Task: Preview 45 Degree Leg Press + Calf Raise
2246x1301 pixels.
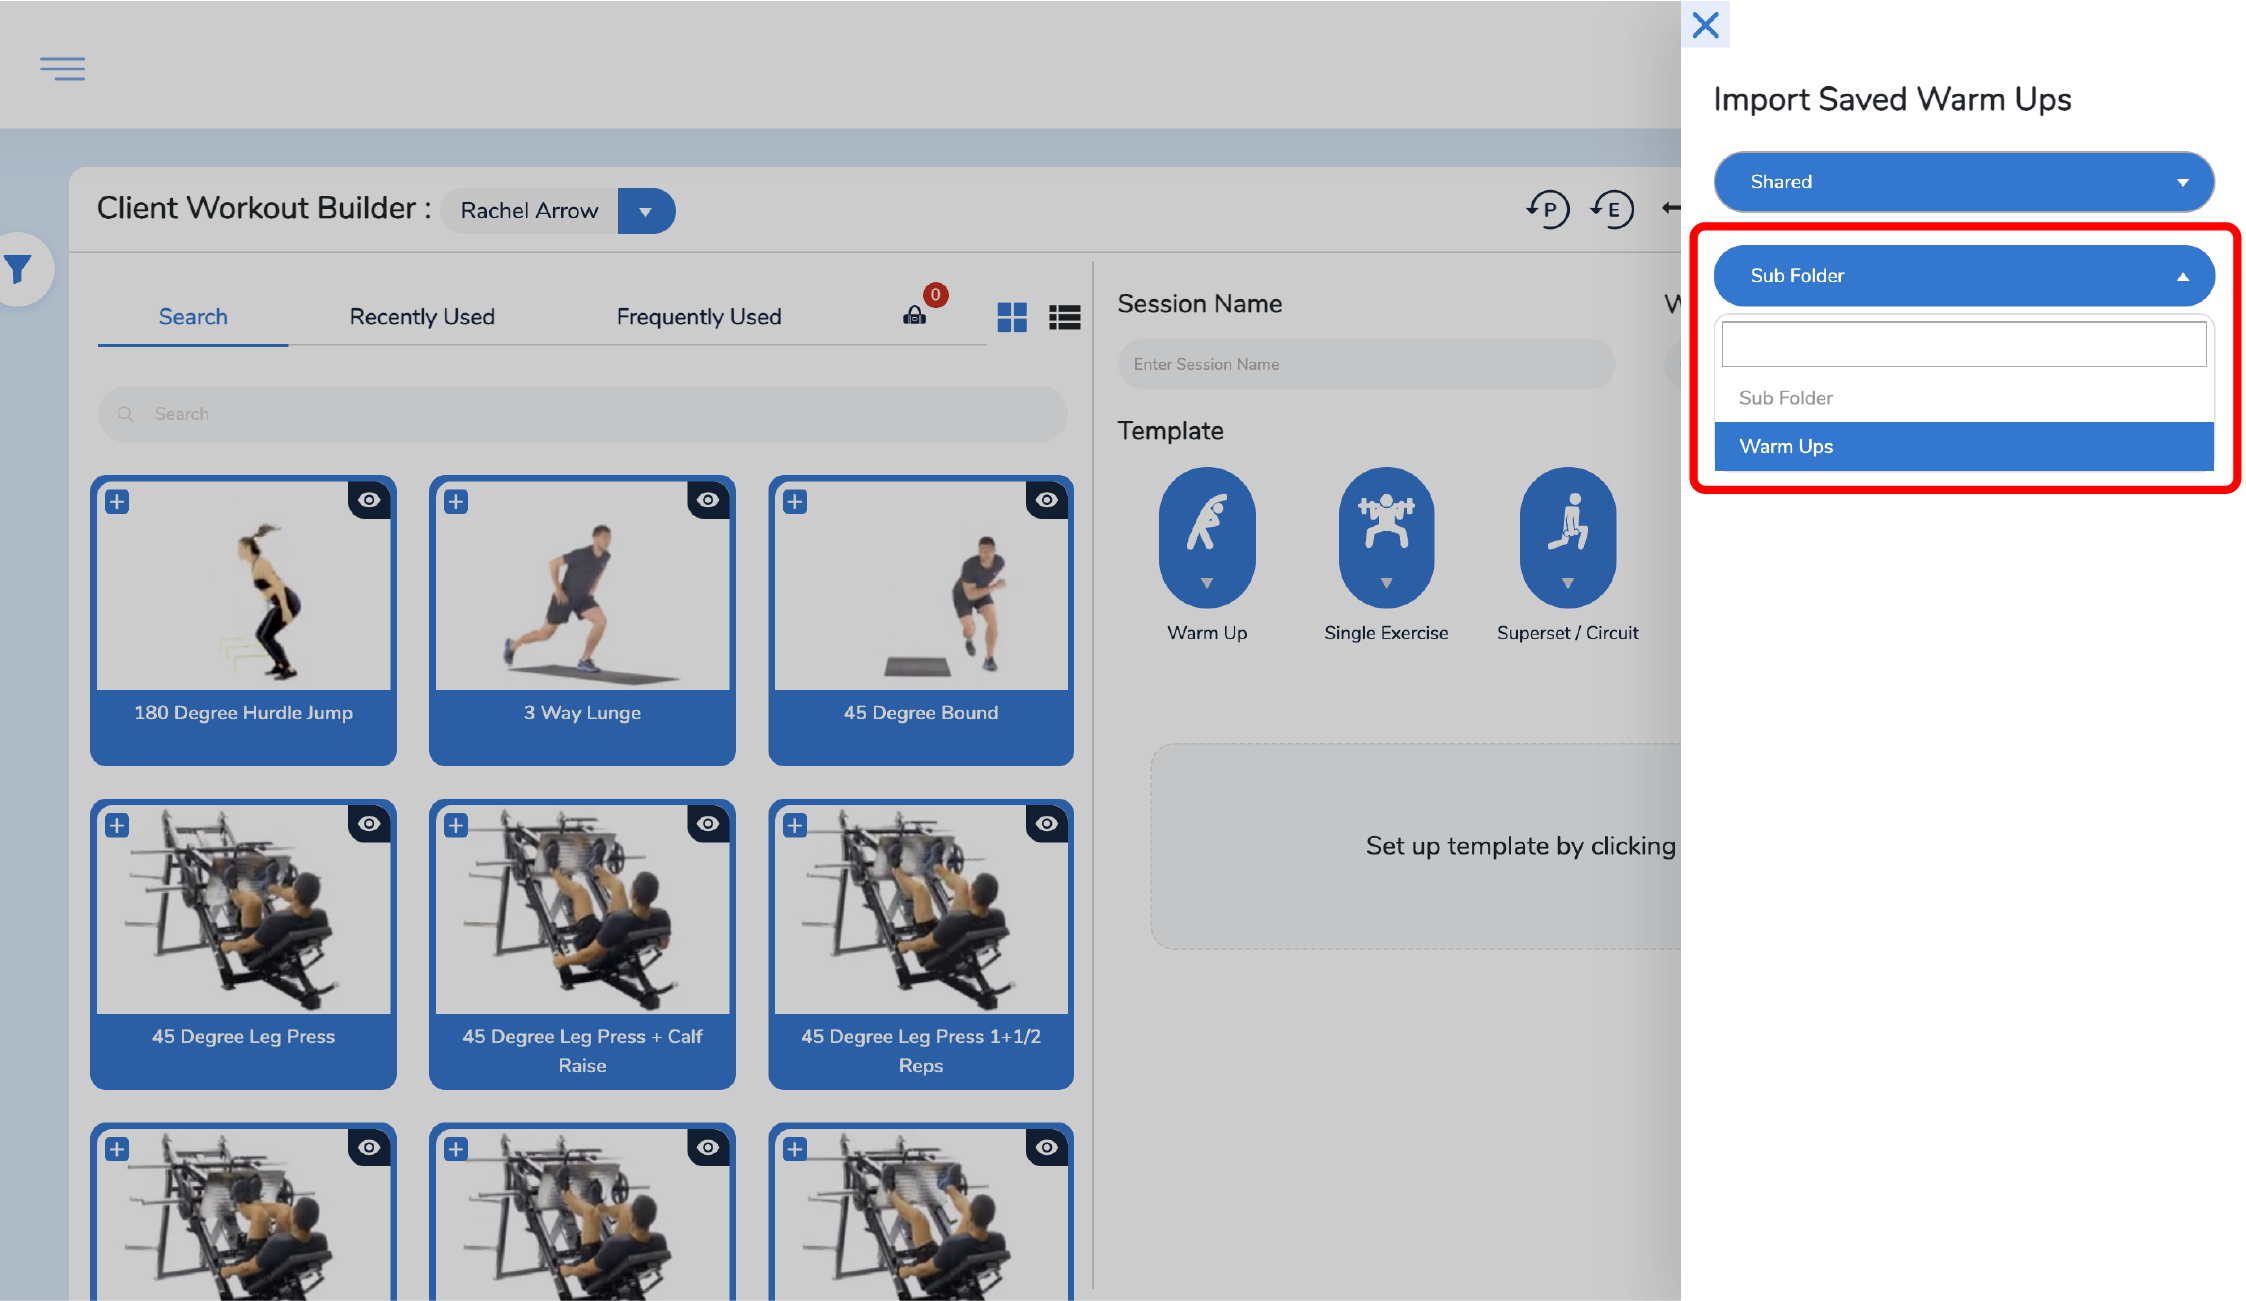Action: [708, 823]
